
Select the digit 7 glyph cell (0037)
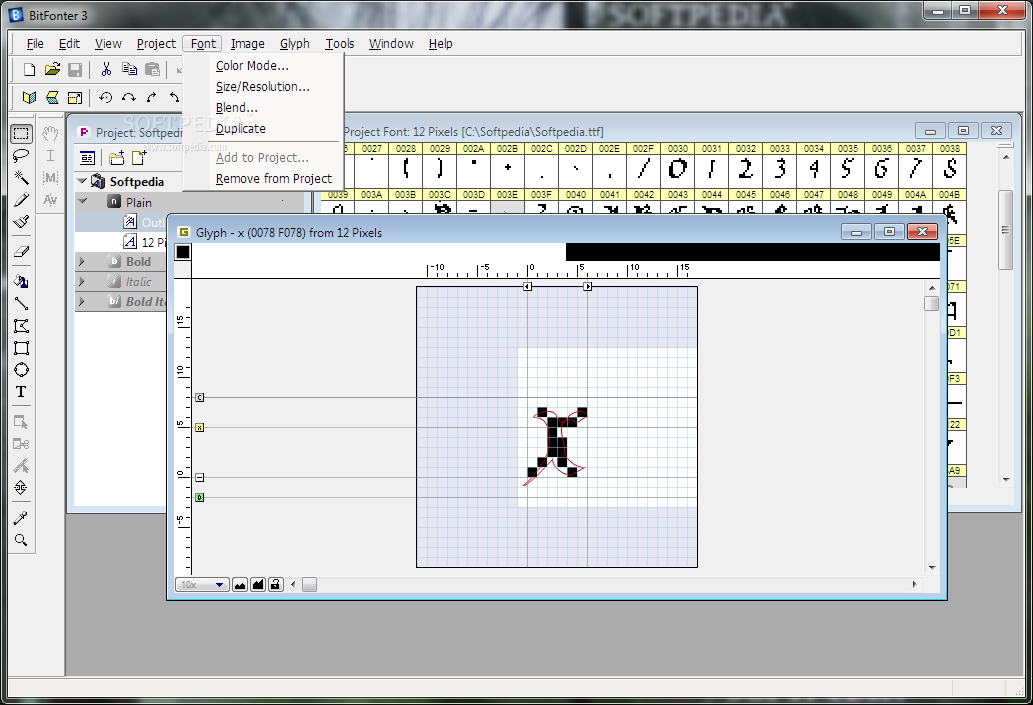tap(916, 166)
